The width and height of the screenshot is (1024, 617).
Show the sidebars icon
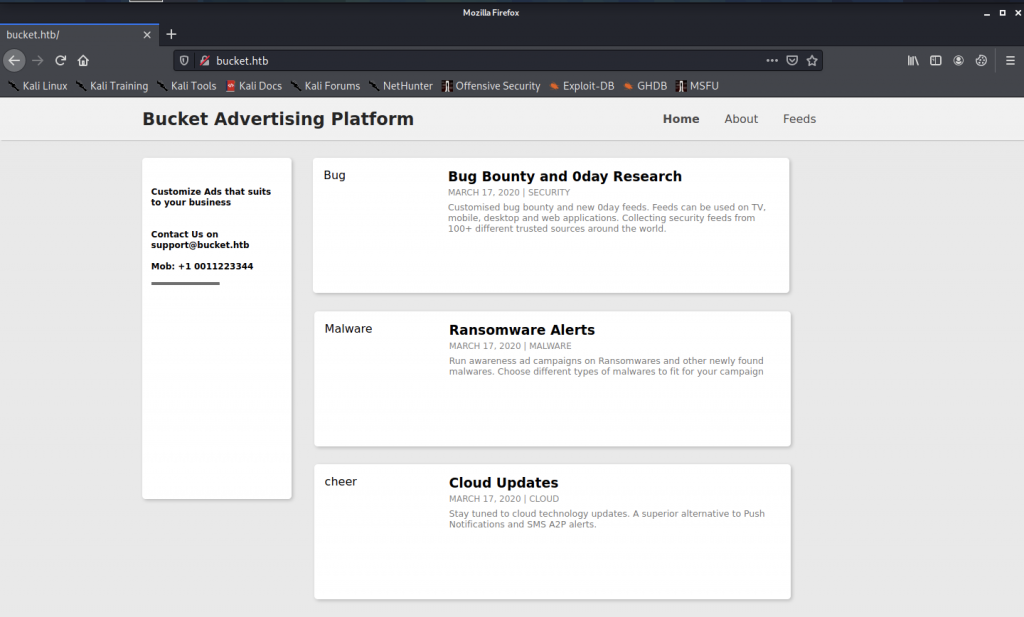click(x=936, y=60)
